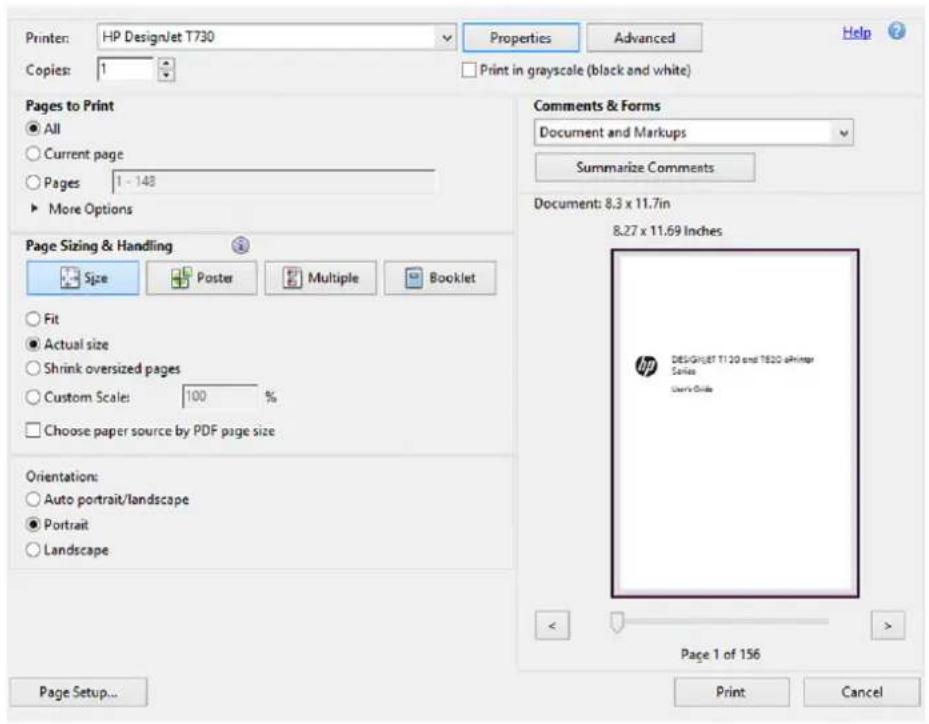This screenshot has width=929, height=724.
Task: Expand More Options
Action: [x=81, y=209]
